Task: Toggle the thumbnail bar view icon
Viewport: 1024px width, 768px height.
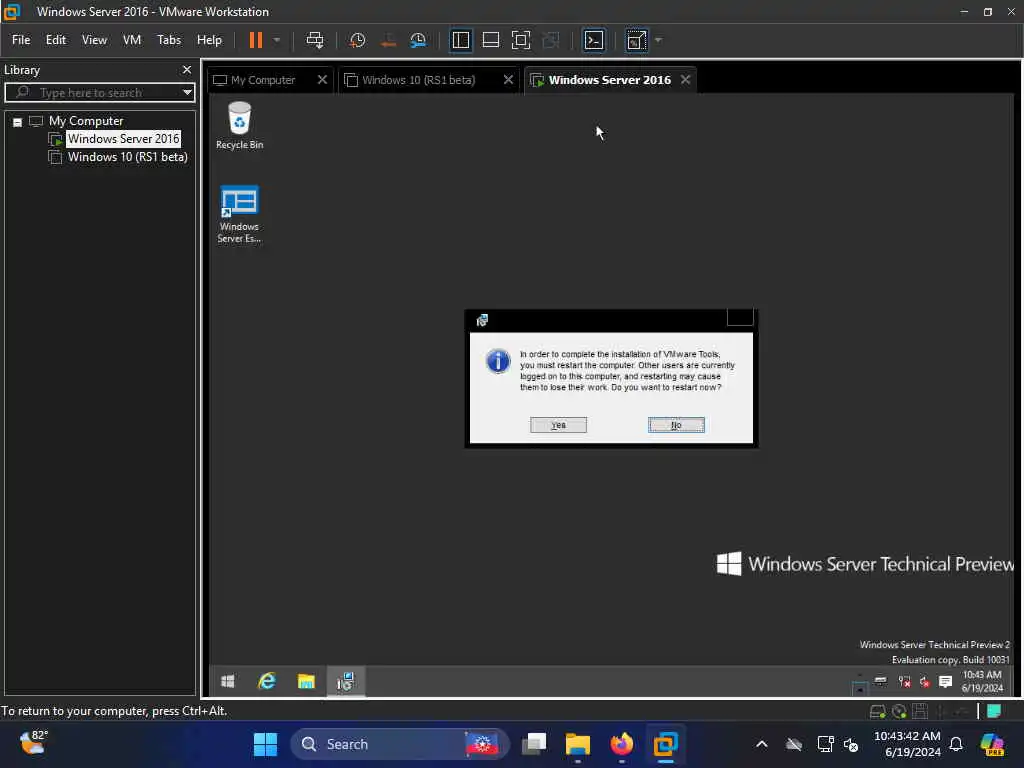Action: (x=490, y=40)
